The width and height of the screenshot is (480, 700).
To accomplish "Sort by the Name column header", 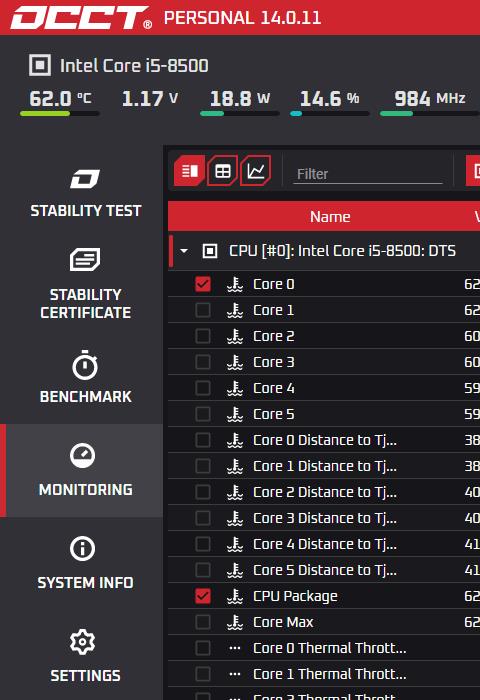I will (x=330, y=217).
